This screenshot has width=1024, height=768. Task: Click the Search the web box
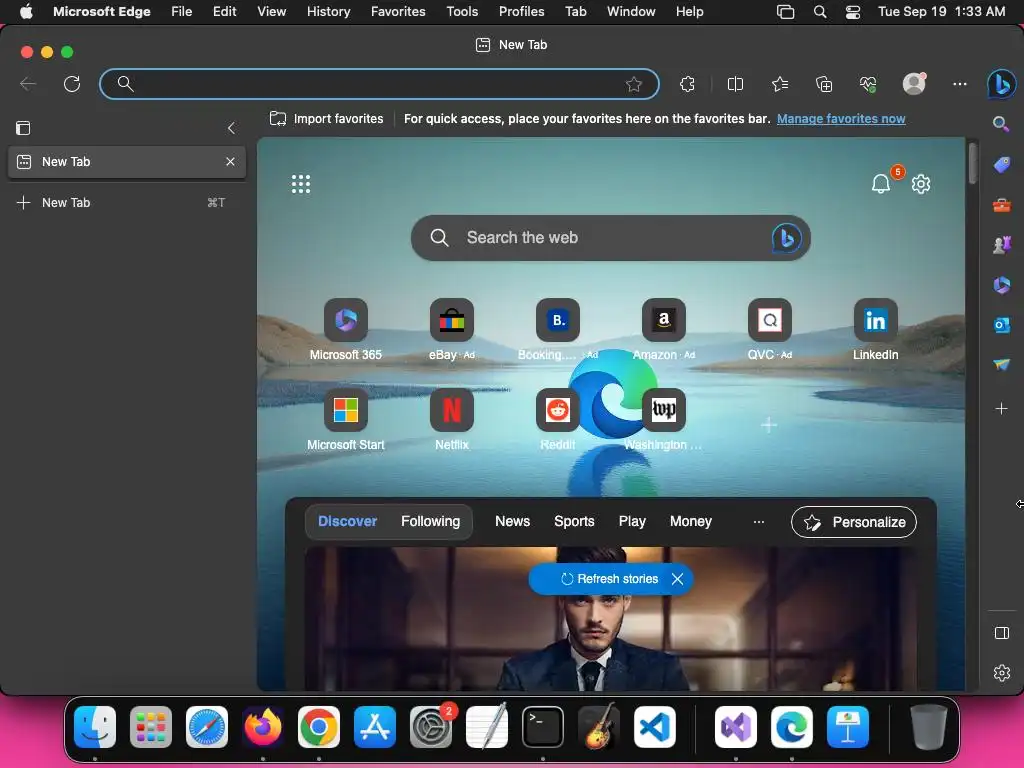611,238
